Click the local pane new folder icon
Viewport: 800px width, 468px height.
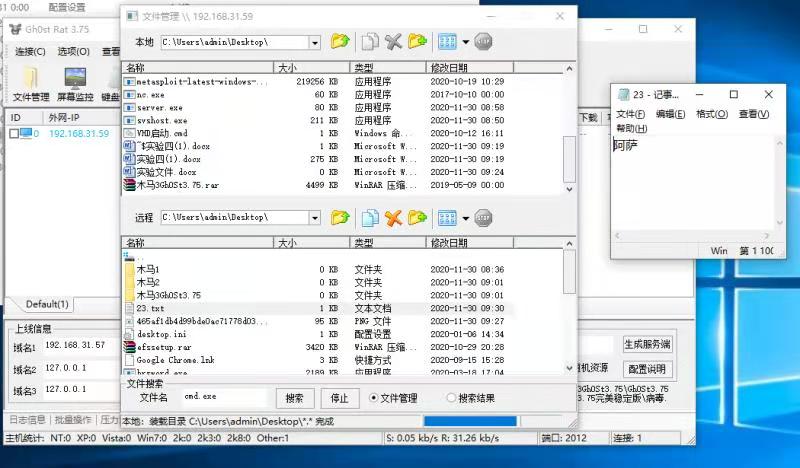(417, 41)
